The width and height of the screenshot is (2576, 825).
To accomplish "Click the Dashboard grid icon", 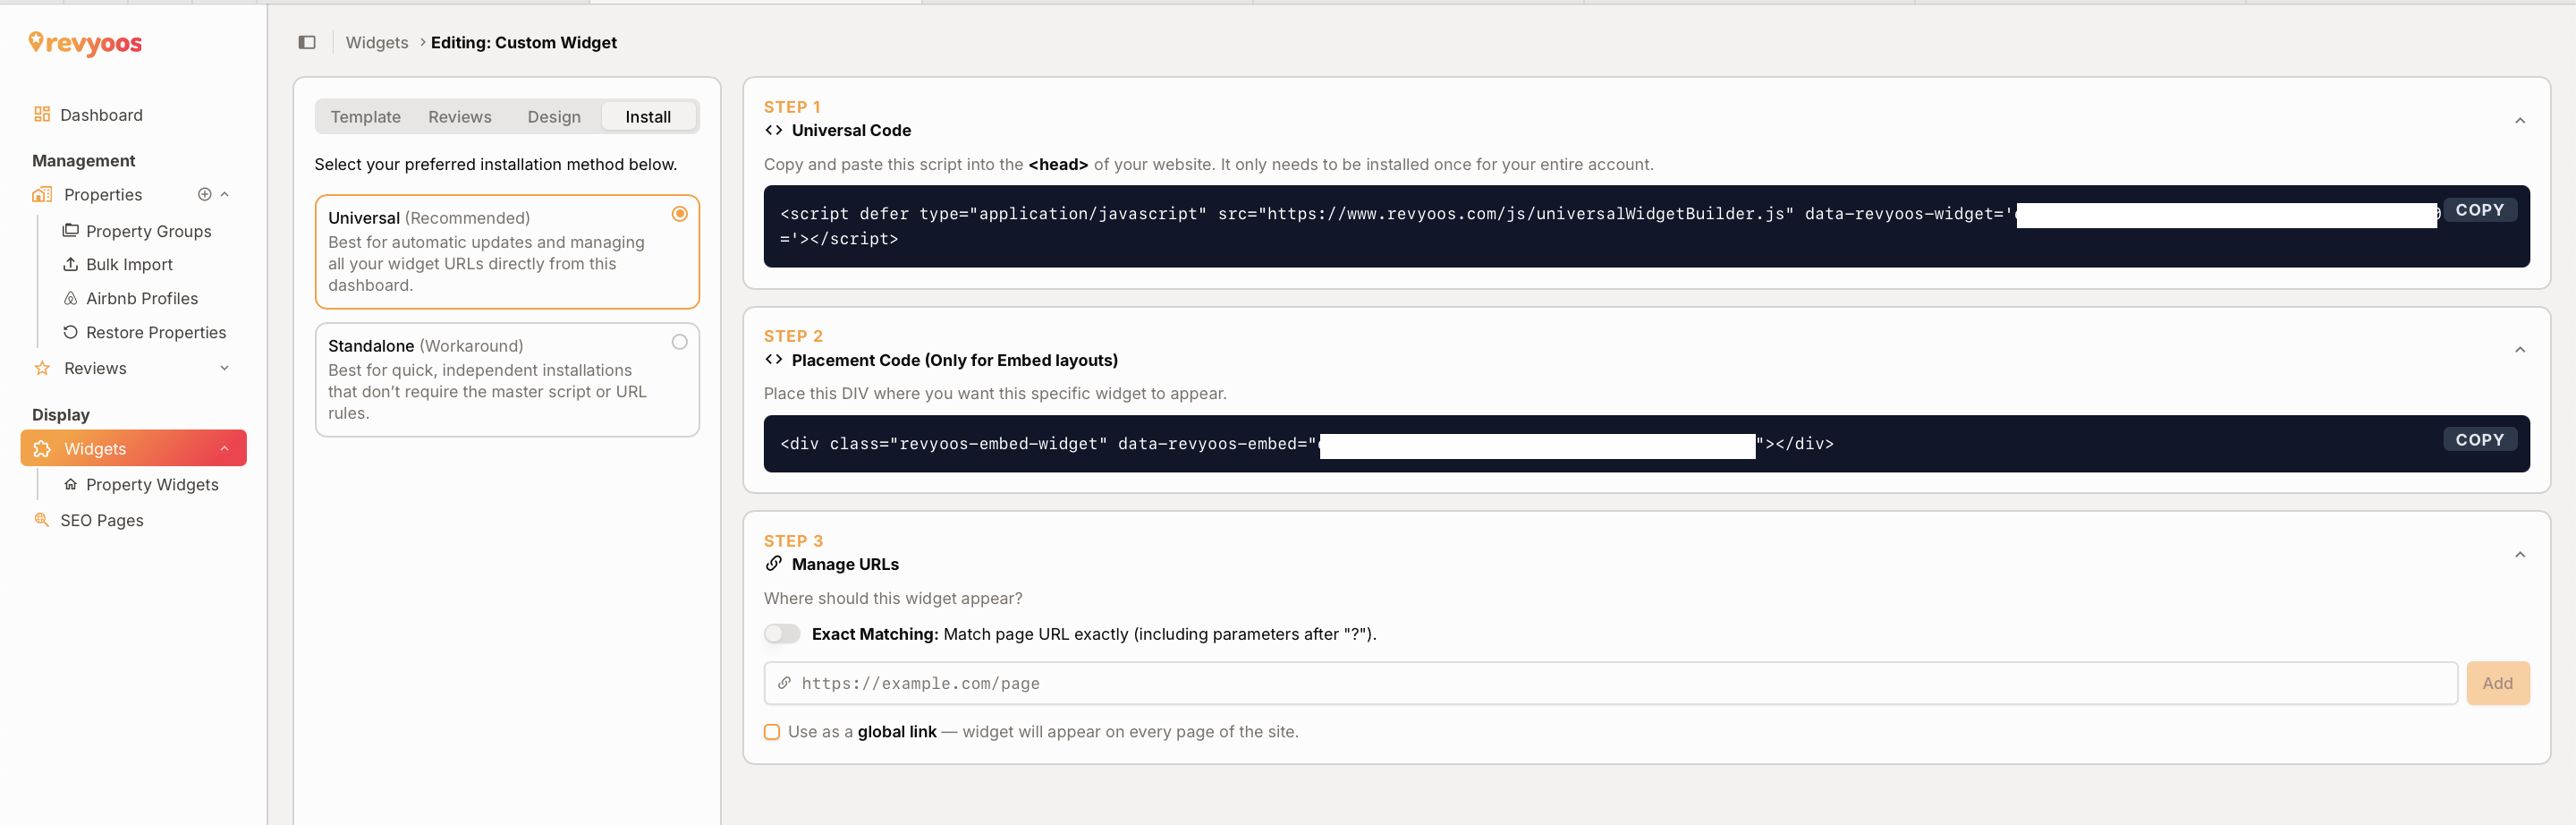I will coord(42,114).
